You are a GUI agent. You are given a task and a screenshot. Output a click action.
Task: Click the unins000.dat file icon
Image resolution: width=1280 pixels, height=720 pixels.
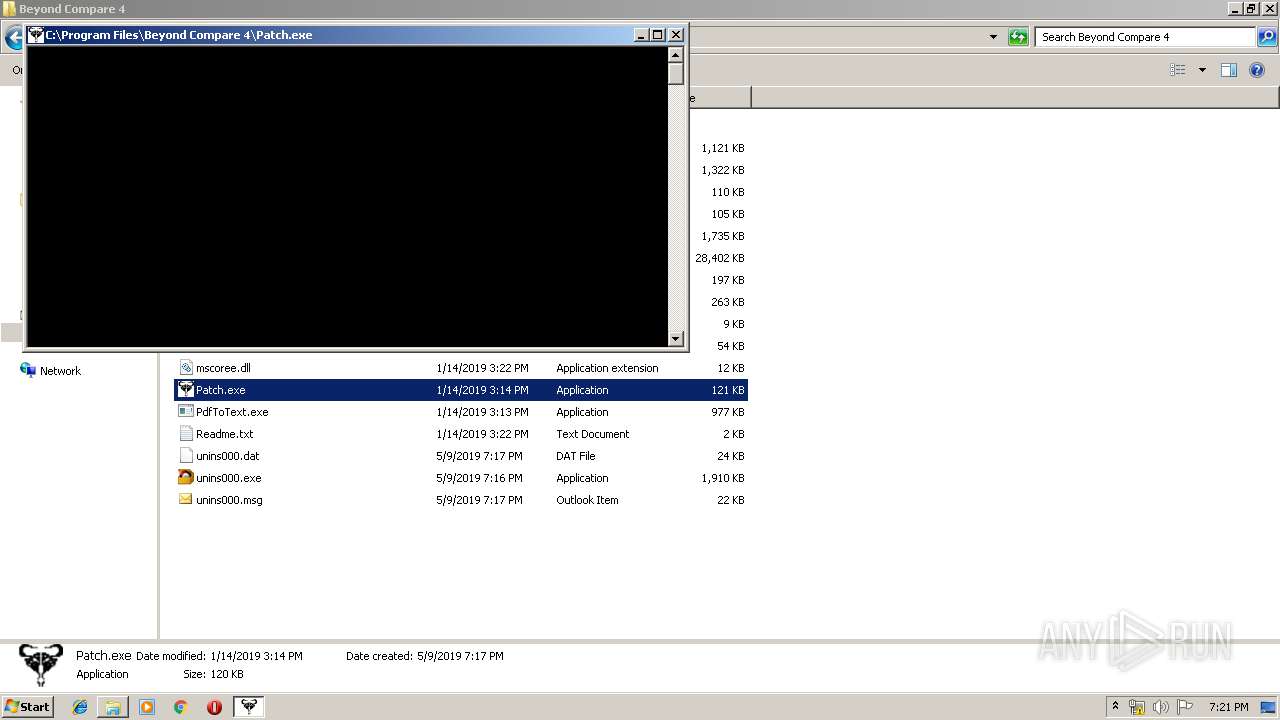pyautogui.click(x=185, y=456)
